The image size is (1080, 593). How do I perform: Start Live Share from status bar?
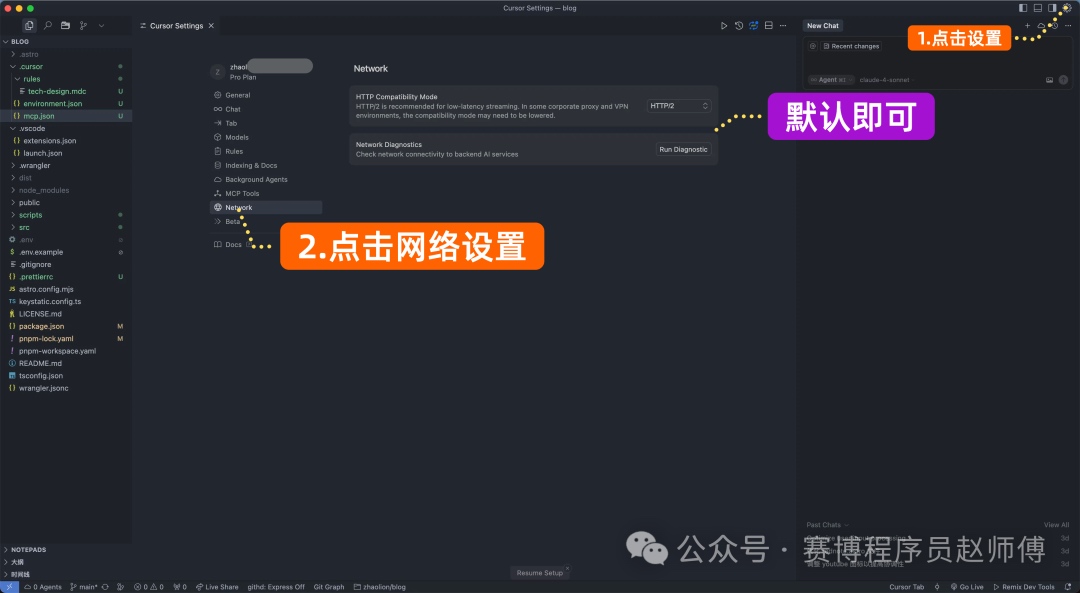(x=217, y=587)
